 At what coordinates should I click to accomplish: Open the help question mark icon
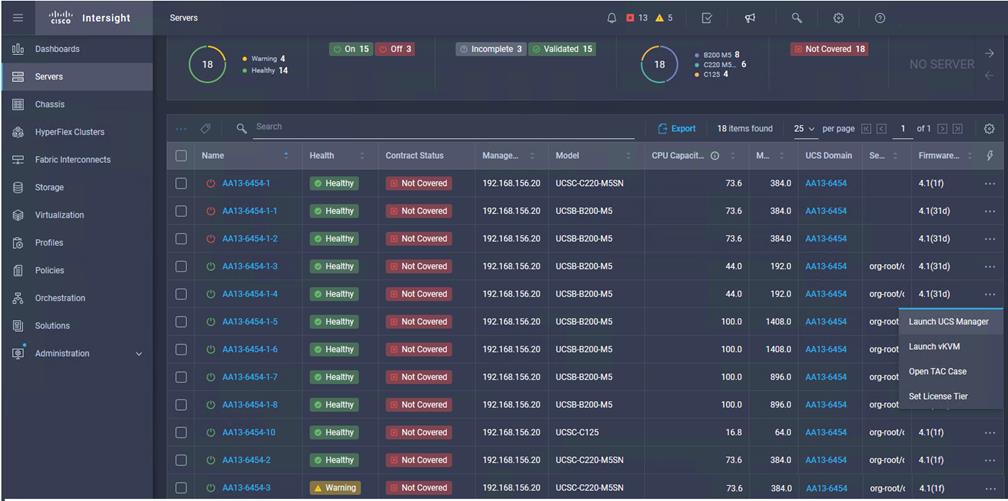point(880,18)
